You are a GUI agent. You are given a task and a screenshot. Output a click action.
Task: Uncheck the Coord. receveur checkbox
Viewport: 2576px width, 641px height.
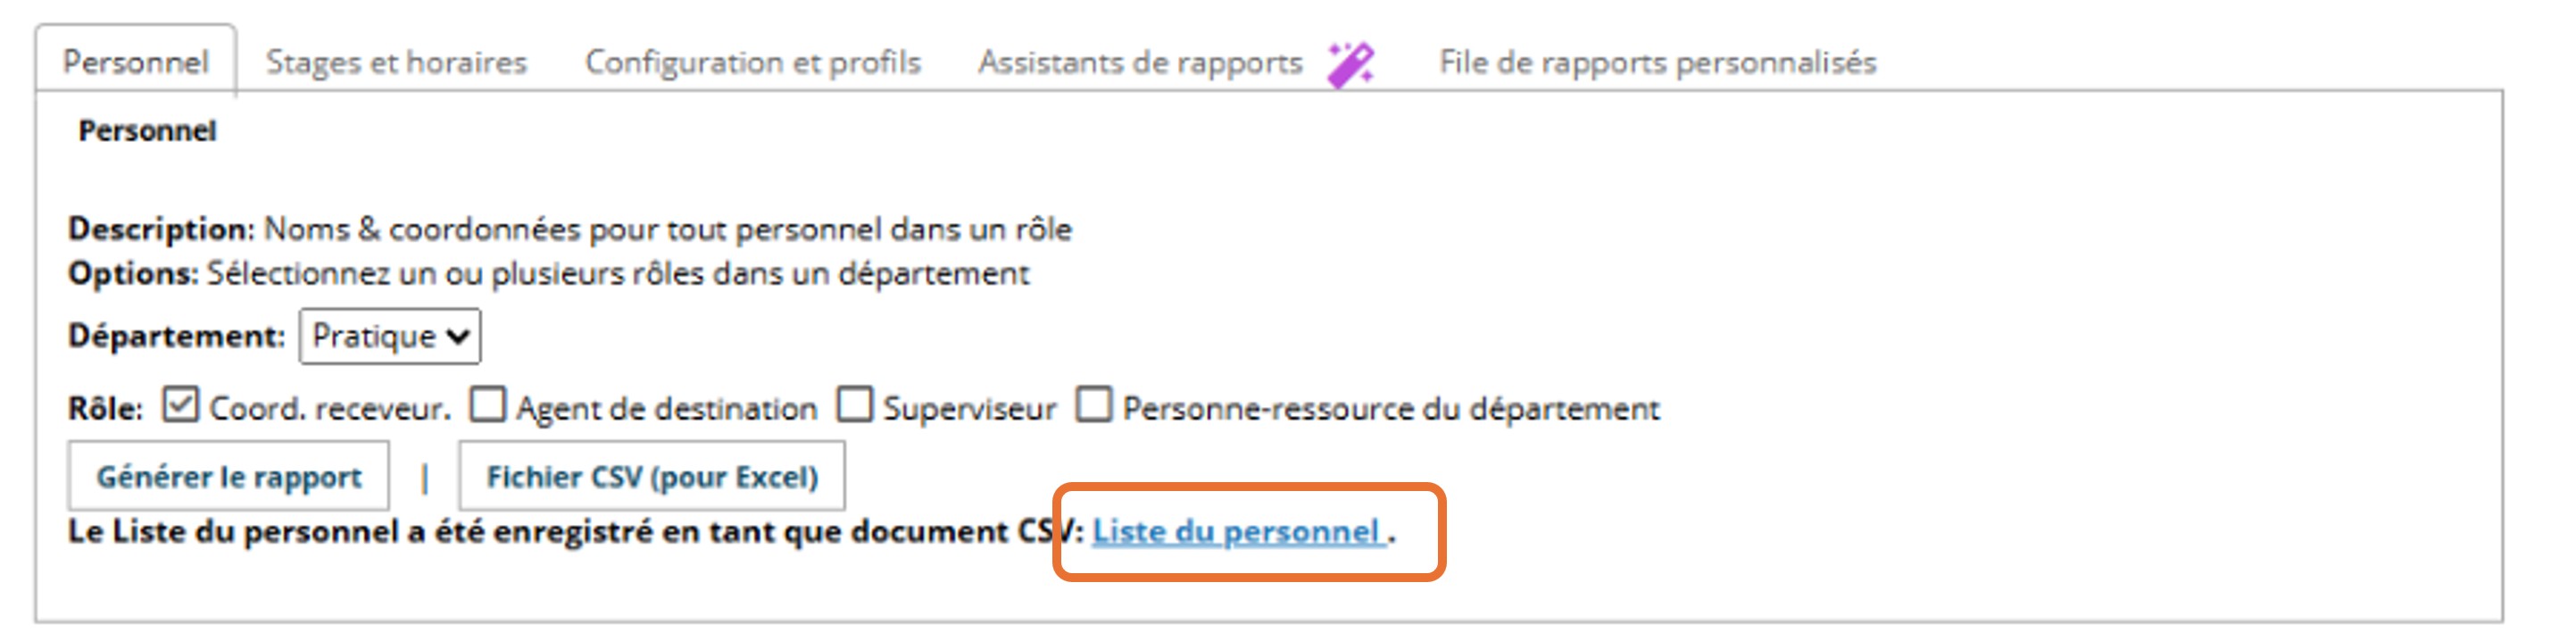[181, 405]
